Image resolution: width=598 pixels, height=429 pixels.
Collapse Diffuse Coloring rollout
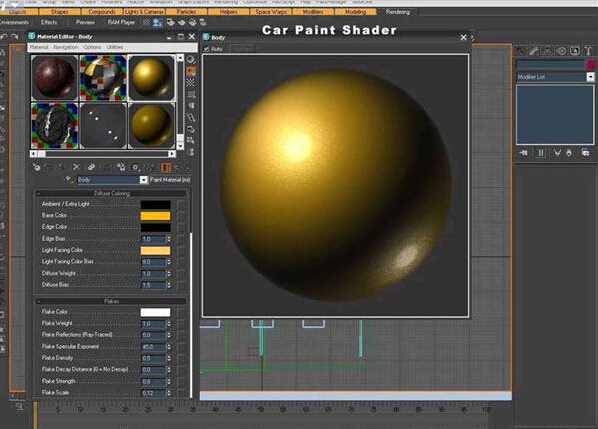[x=111, y=193]
